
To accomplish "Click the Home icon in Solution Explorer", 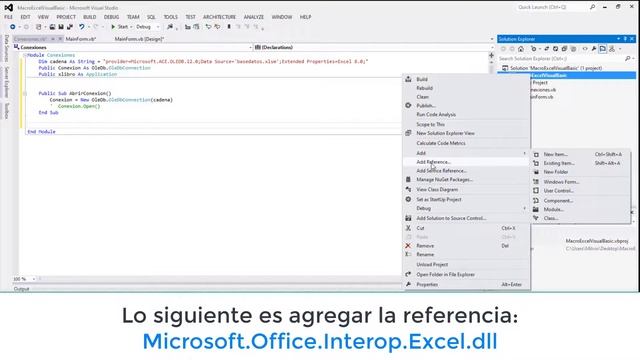I will pos(521,49).
